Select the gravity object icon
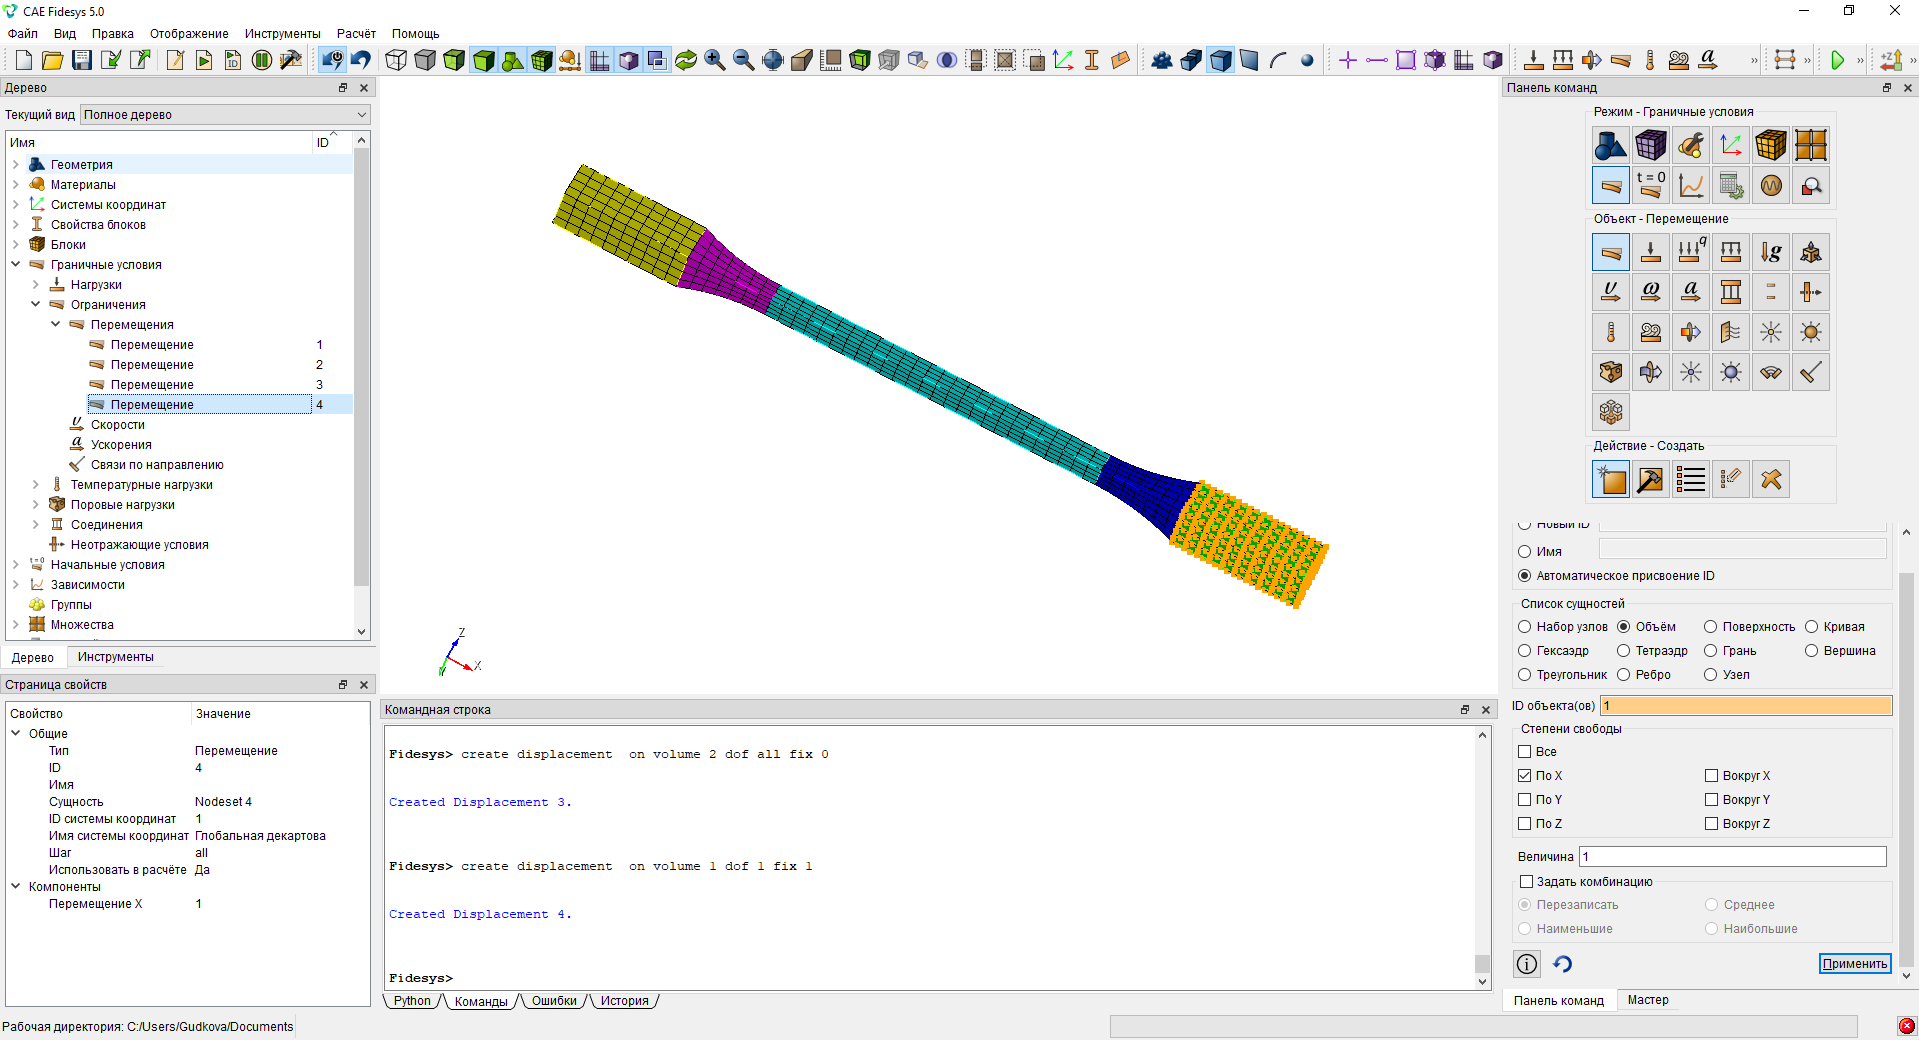The image size is (1919, 1040). (x=1771, y=252)
